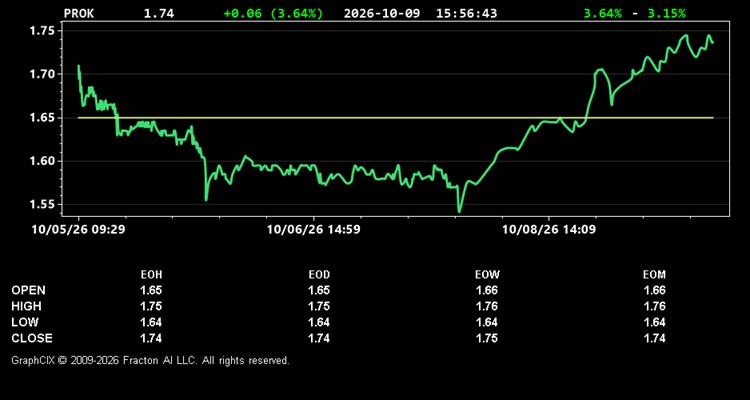Click the chart's lowest dip near 1.54
750x400 pixels.
459,211
